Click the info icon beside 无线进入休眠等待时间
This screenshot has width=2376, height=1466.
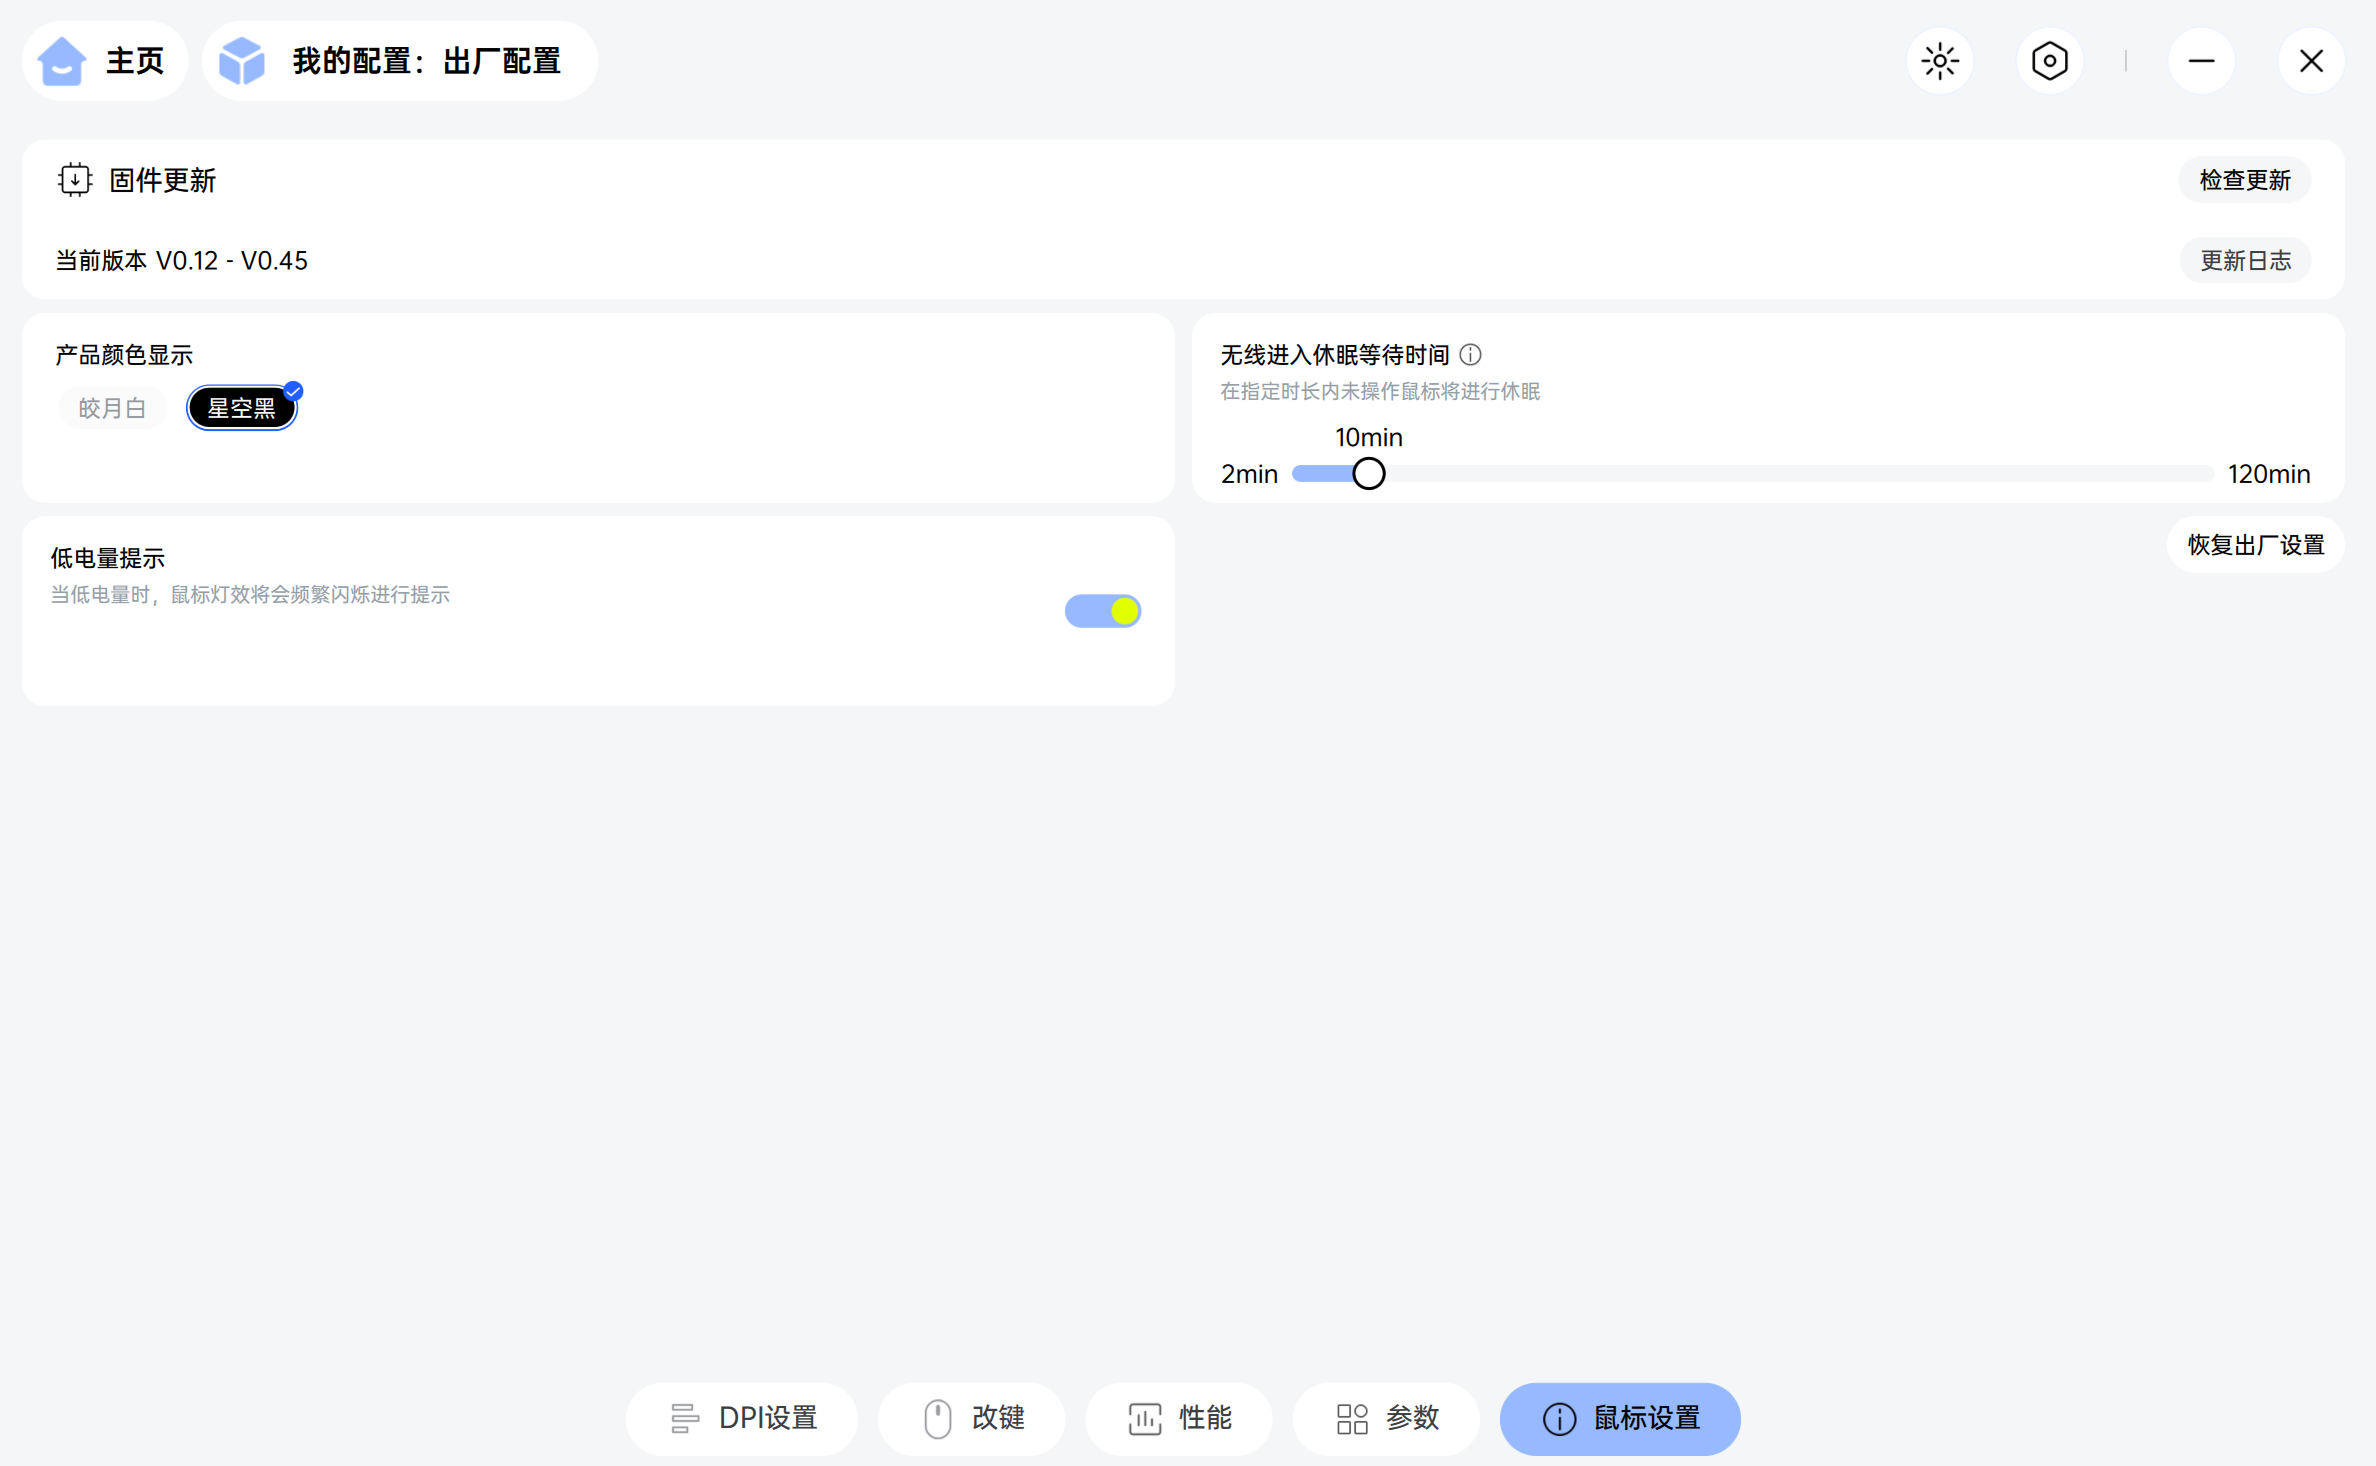[1470, 354]
